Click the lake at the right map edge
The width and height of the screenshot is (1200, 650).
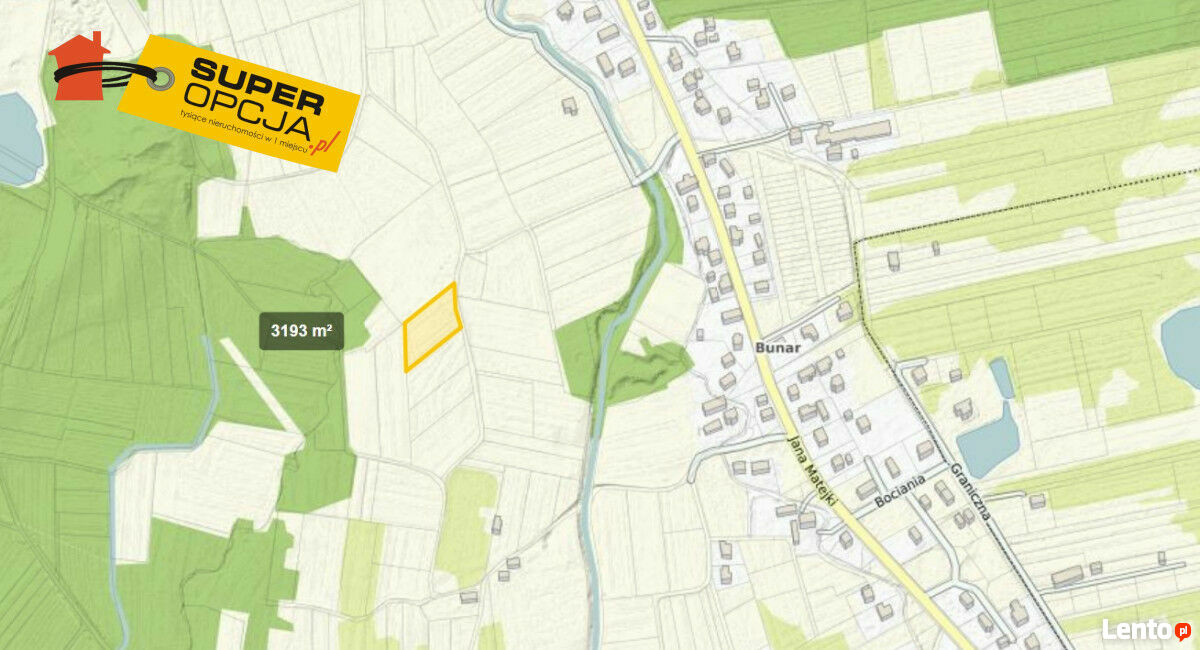click(1183, 346)
